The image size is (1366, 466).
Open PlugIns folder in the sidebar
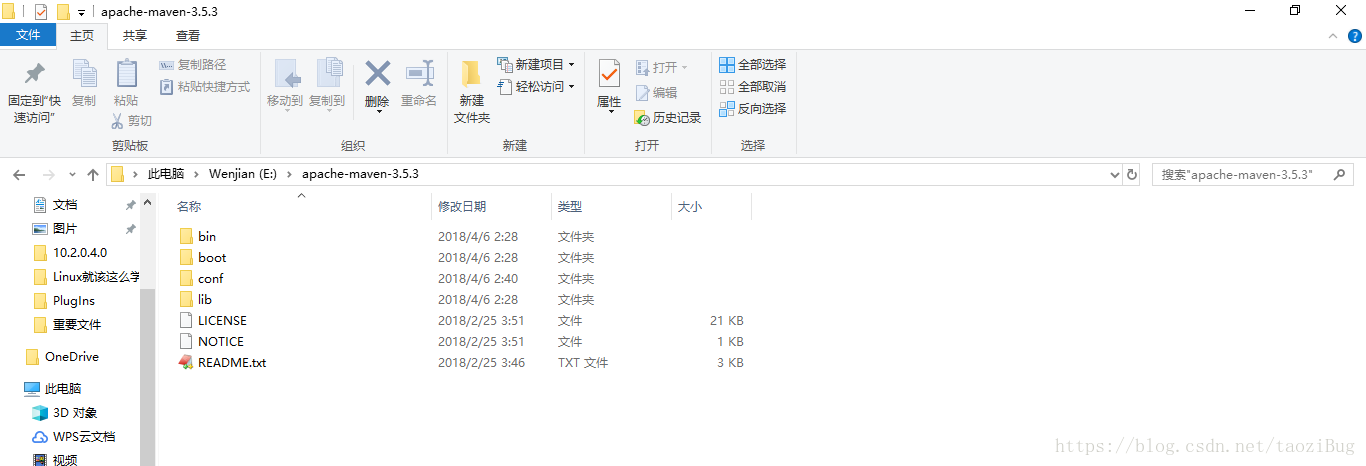73,300
